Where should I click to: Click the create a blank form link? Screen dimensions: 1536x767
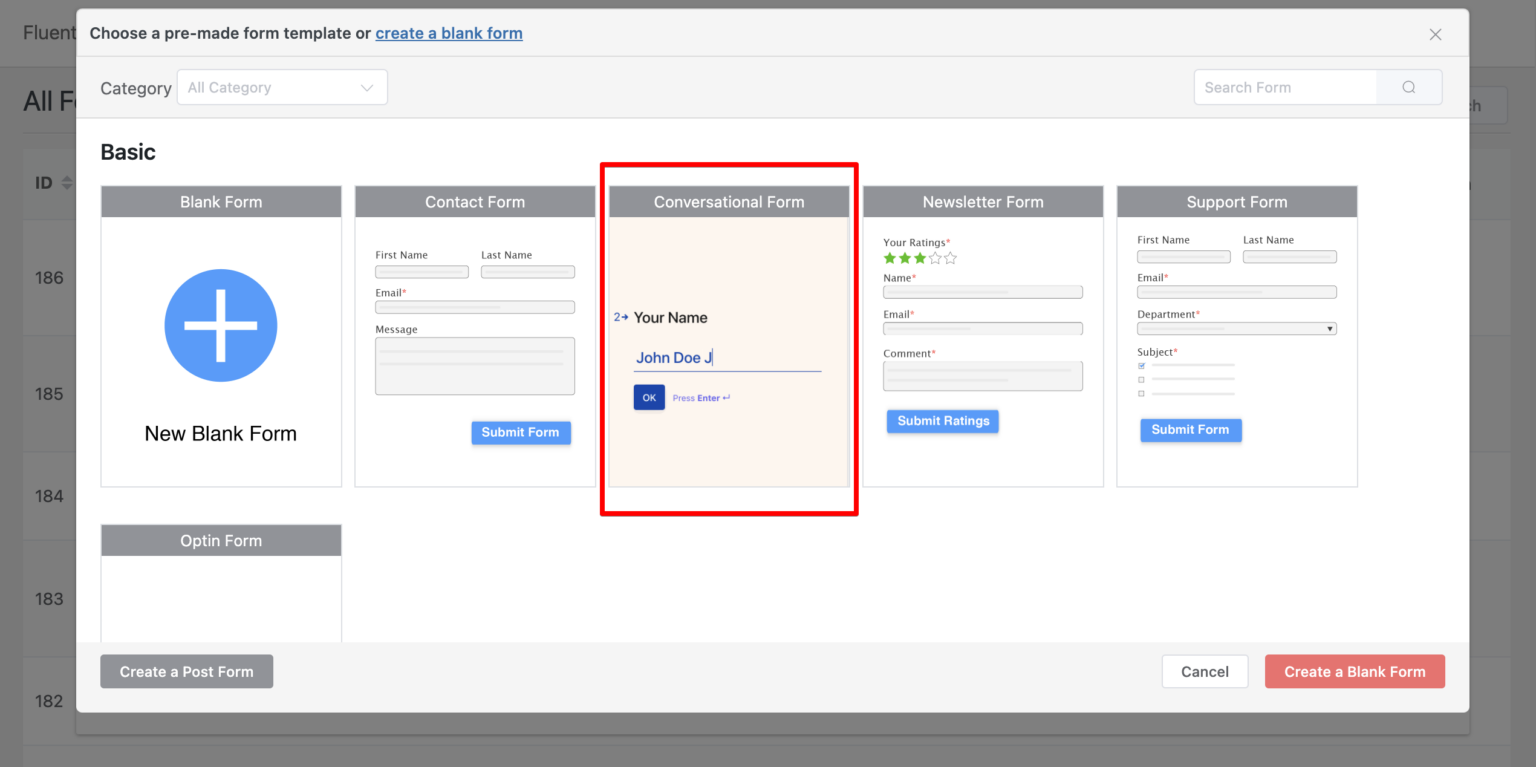point(449,33)
